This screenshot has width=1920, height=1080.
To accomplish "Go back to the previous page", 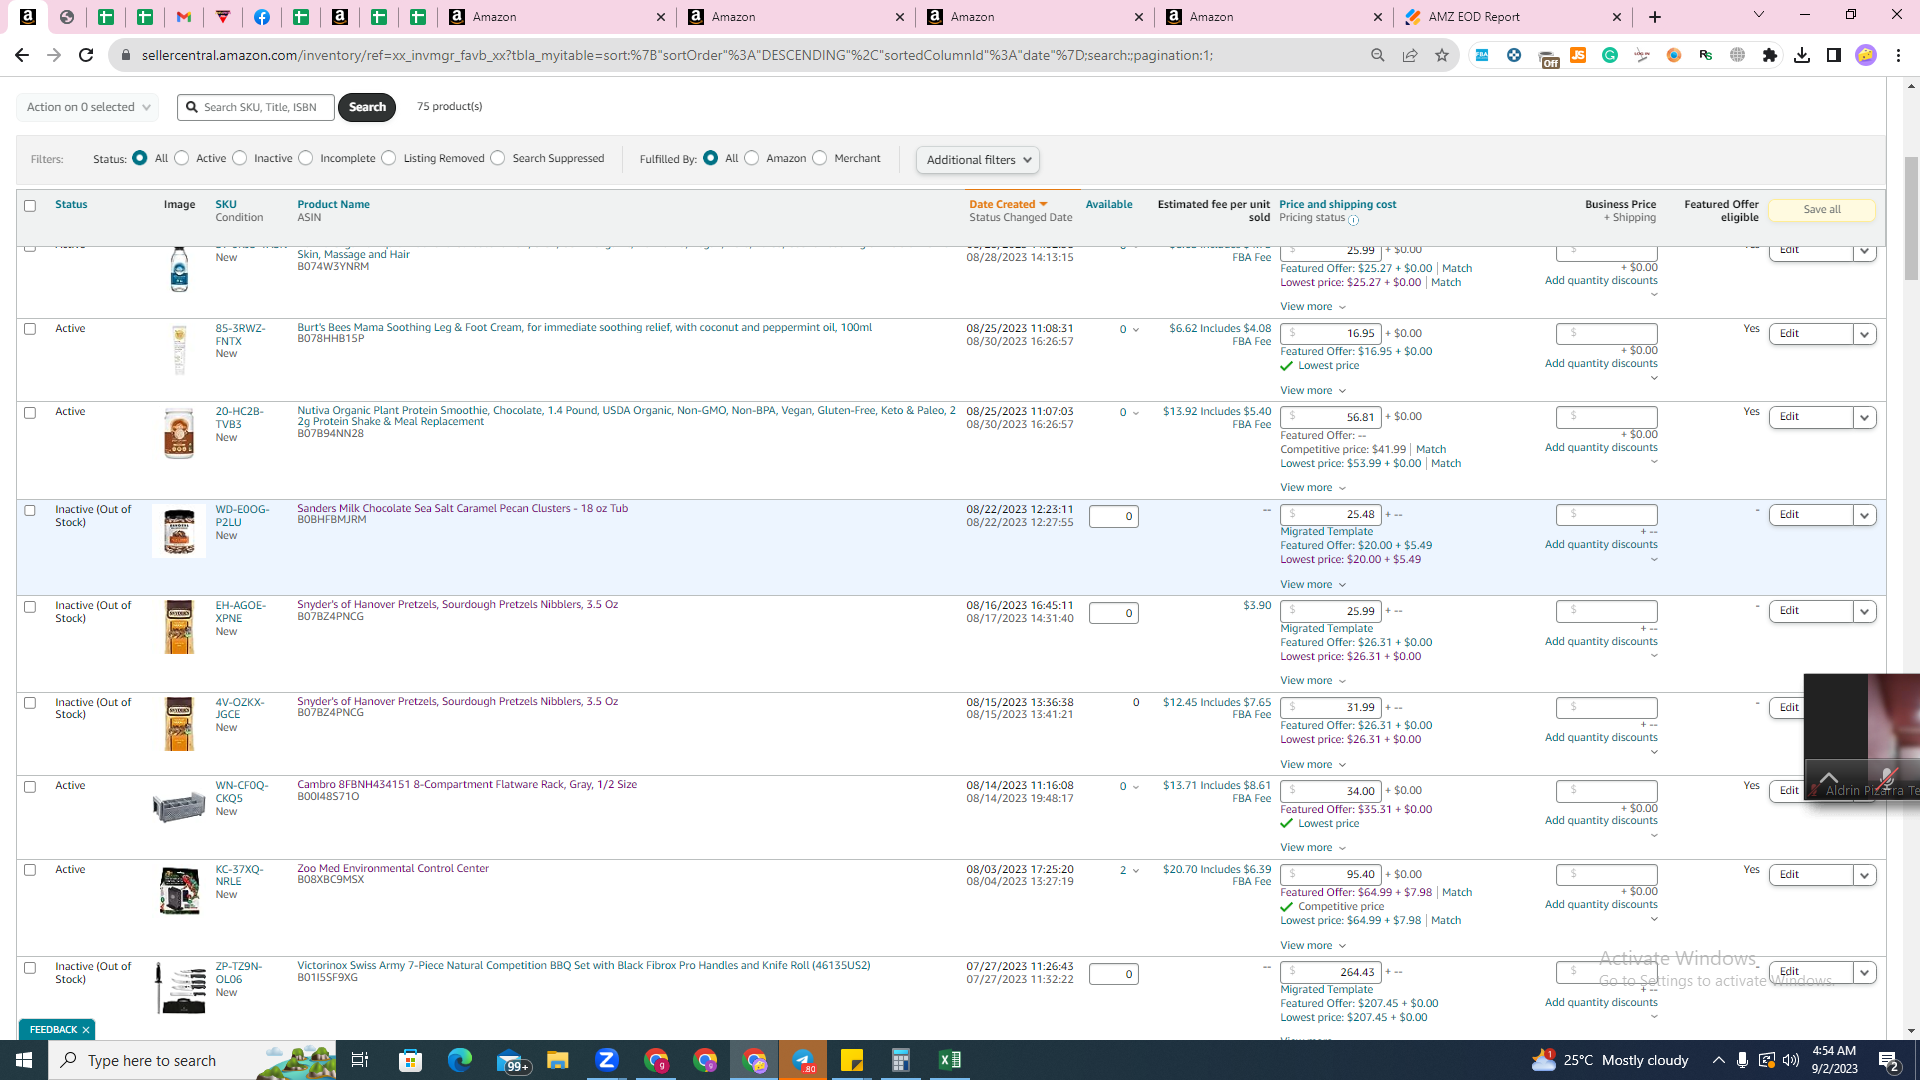I will 22,55.
